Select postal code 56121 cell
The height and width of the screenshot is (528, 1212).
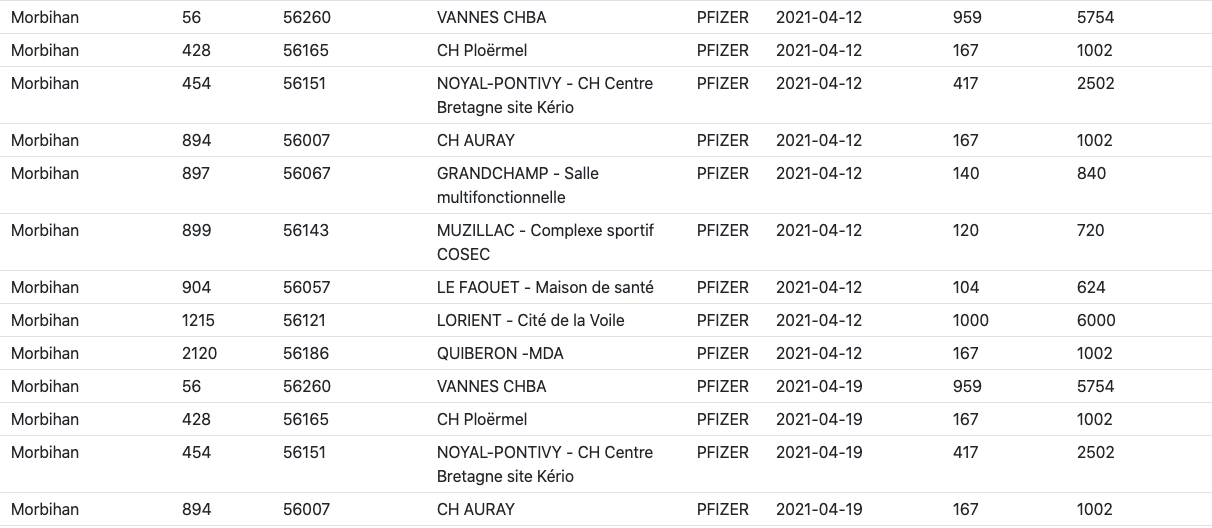305,320
